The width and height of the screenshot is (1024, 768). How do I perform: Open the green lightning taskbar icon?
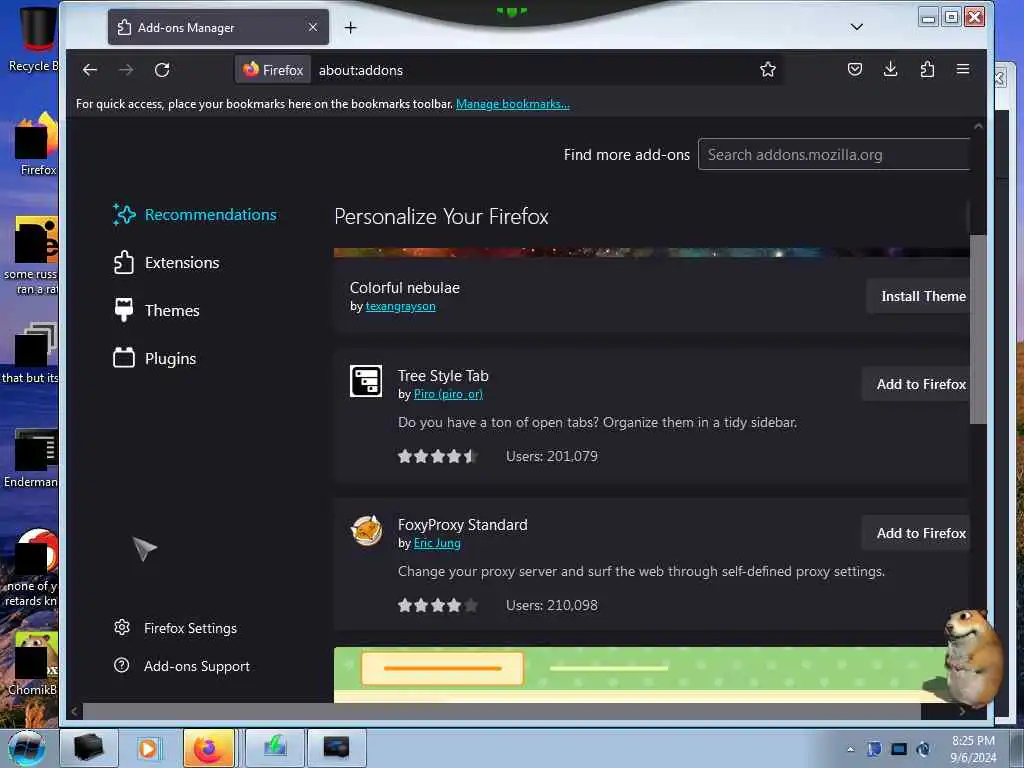275,748
